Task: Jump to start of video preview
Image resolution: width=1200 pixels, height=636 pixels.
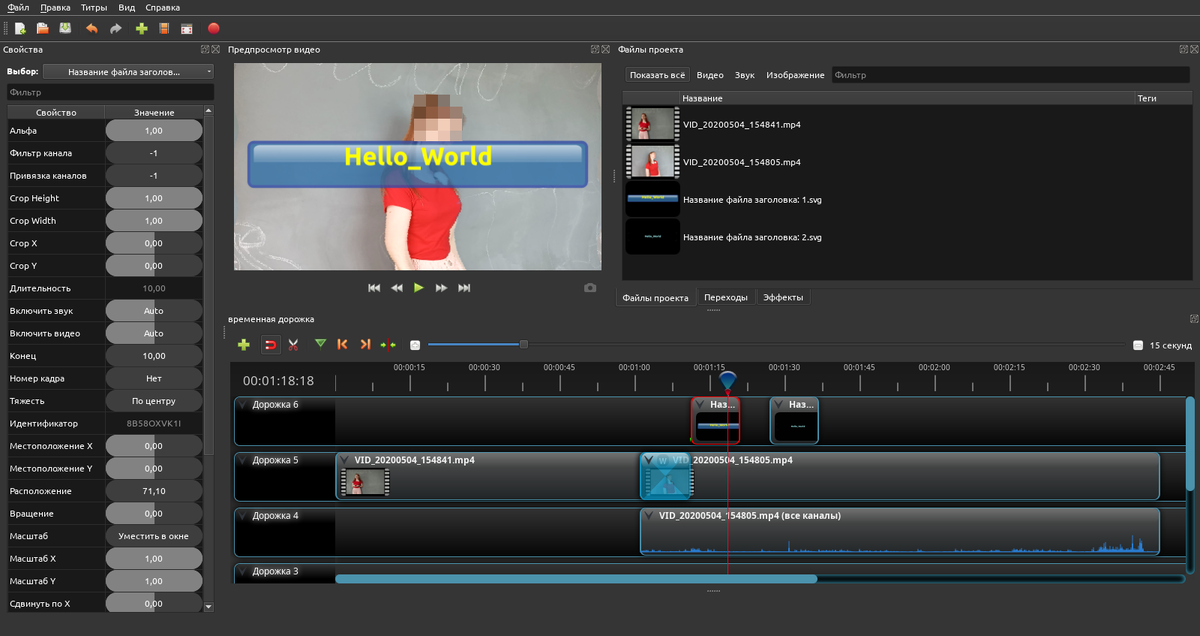Action: [x=374, y=288]
